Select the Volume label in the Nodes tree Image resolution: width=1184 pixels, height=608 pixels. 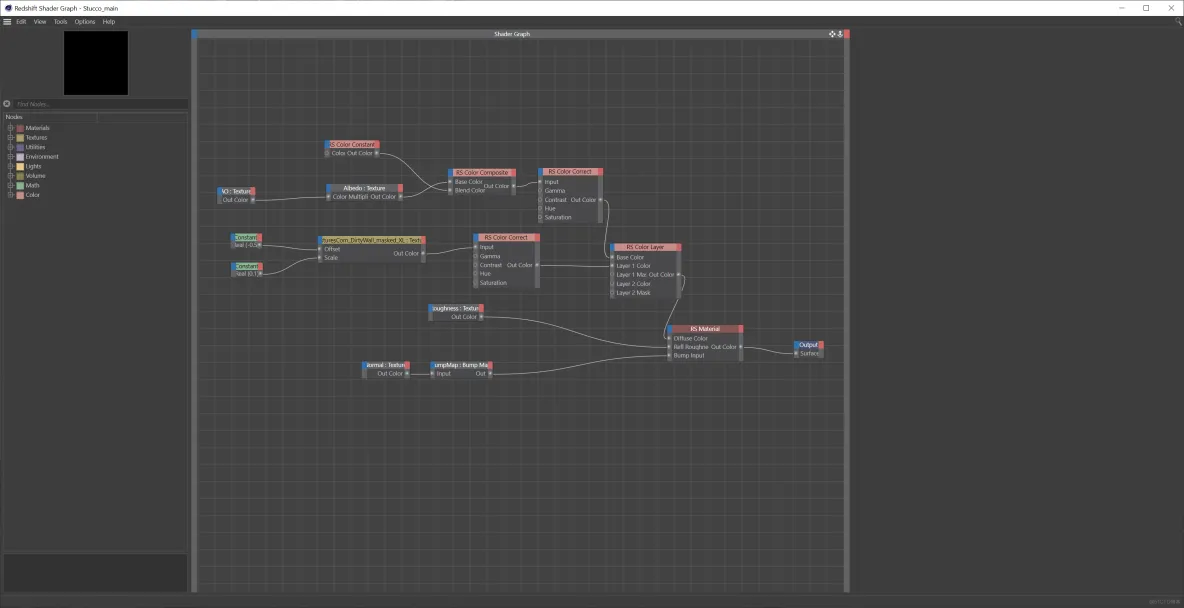[35, 176]
